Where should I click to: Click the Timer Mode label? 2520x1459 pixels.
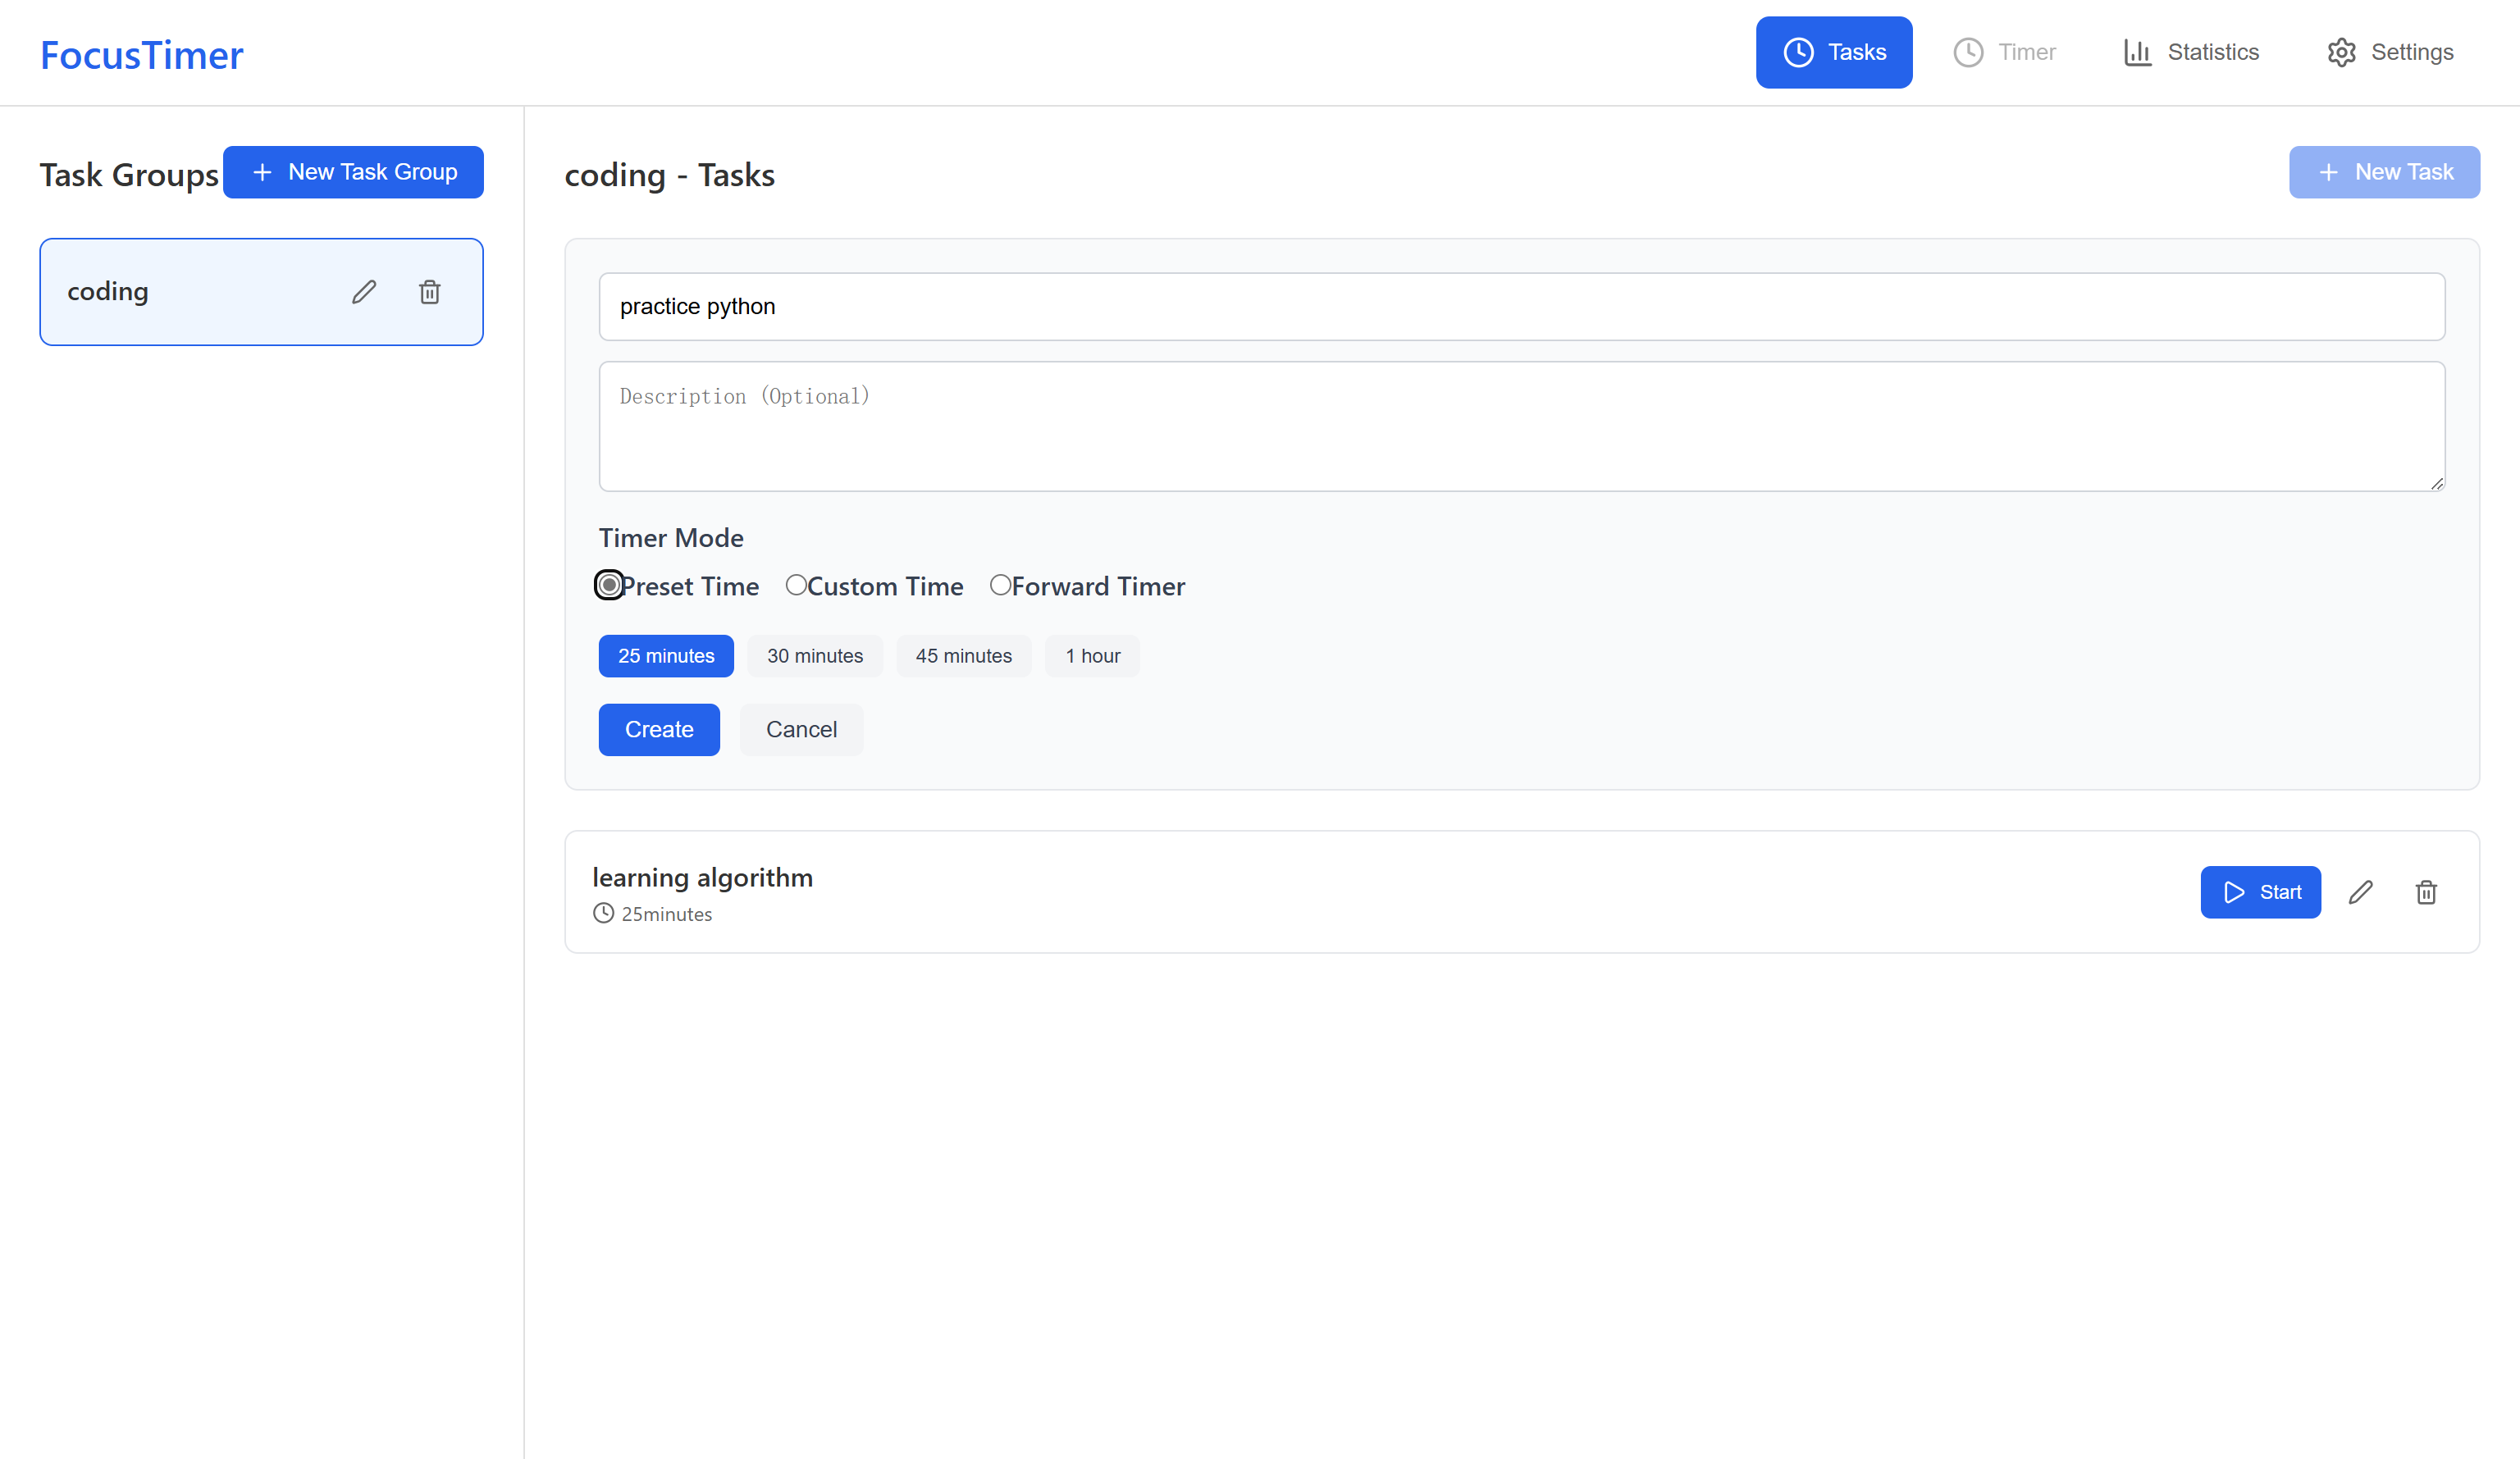pyautogui.click(x=671, y=538)
